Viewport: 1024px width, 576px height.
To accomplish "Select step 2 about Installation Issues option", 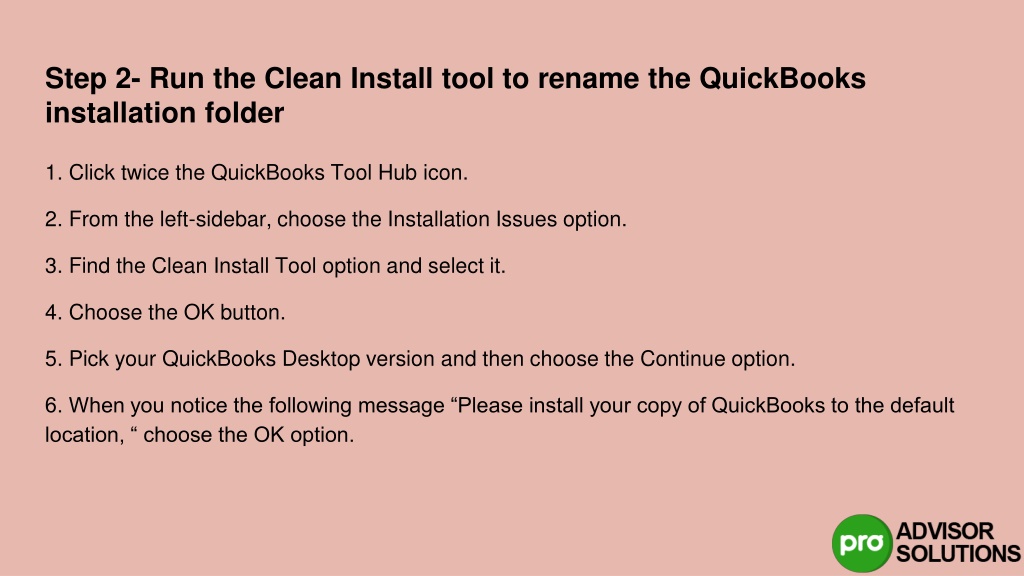I will click(x=336, y=219).
